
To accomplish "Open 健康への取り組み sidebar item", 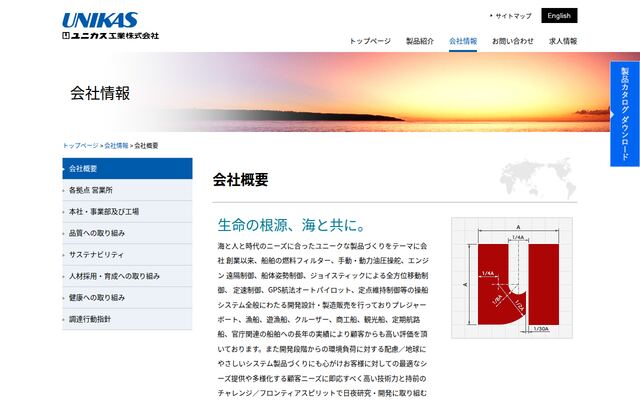I will 127,298.
